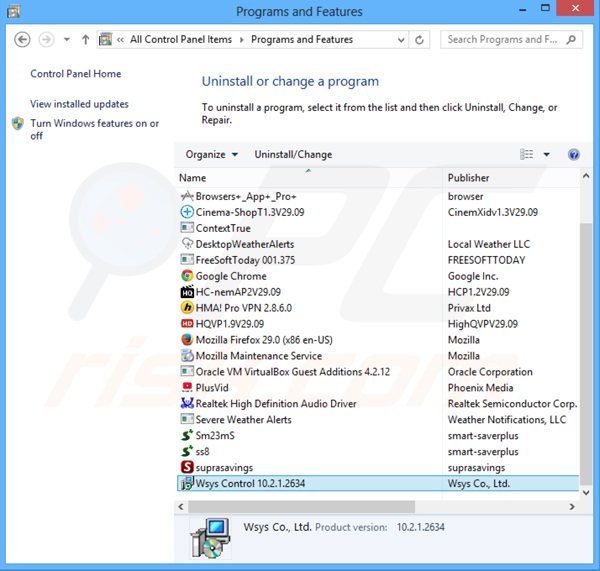The height and width of the screenshot is (571, 600).
Task: Select Mozilla Maintenance Service icon
Action: (187, 356)
